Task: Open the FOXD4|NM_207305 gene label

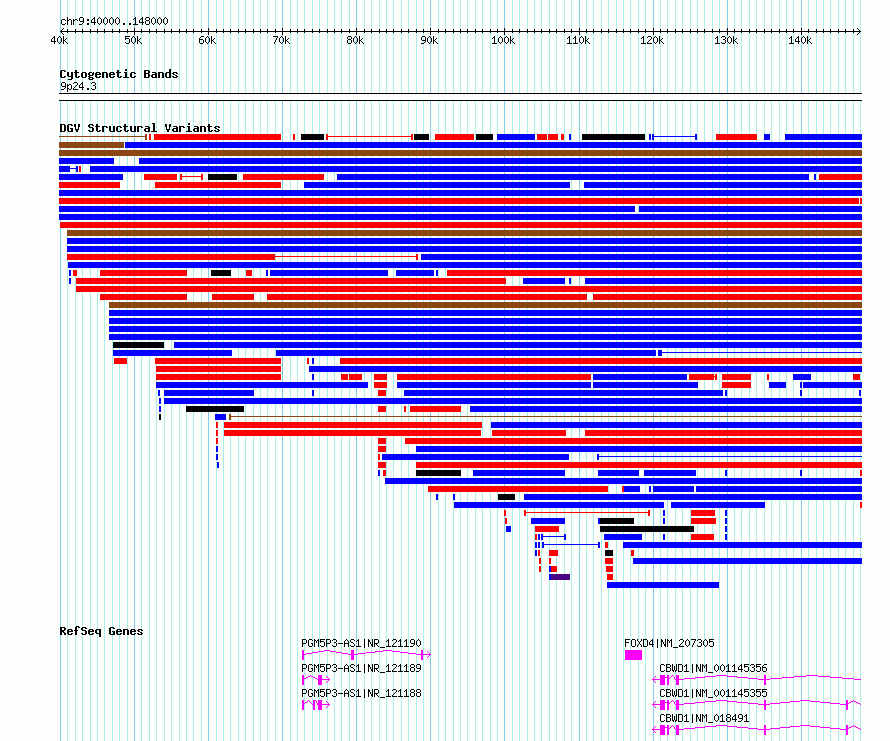Action: [669, 643]
